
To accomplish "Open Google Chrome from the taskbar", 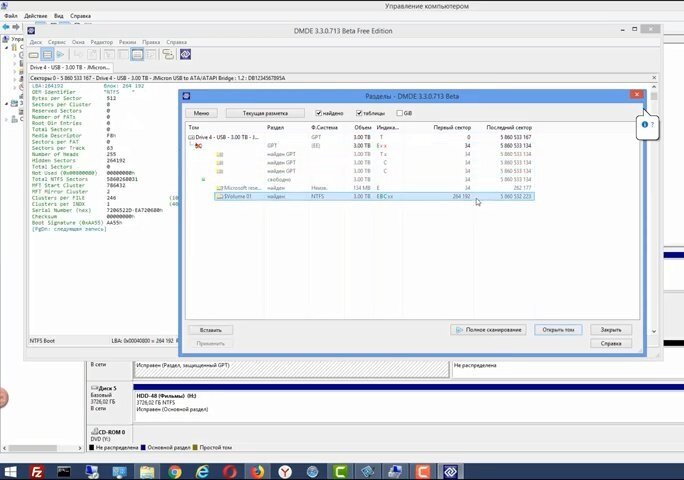I will point(175,472).
